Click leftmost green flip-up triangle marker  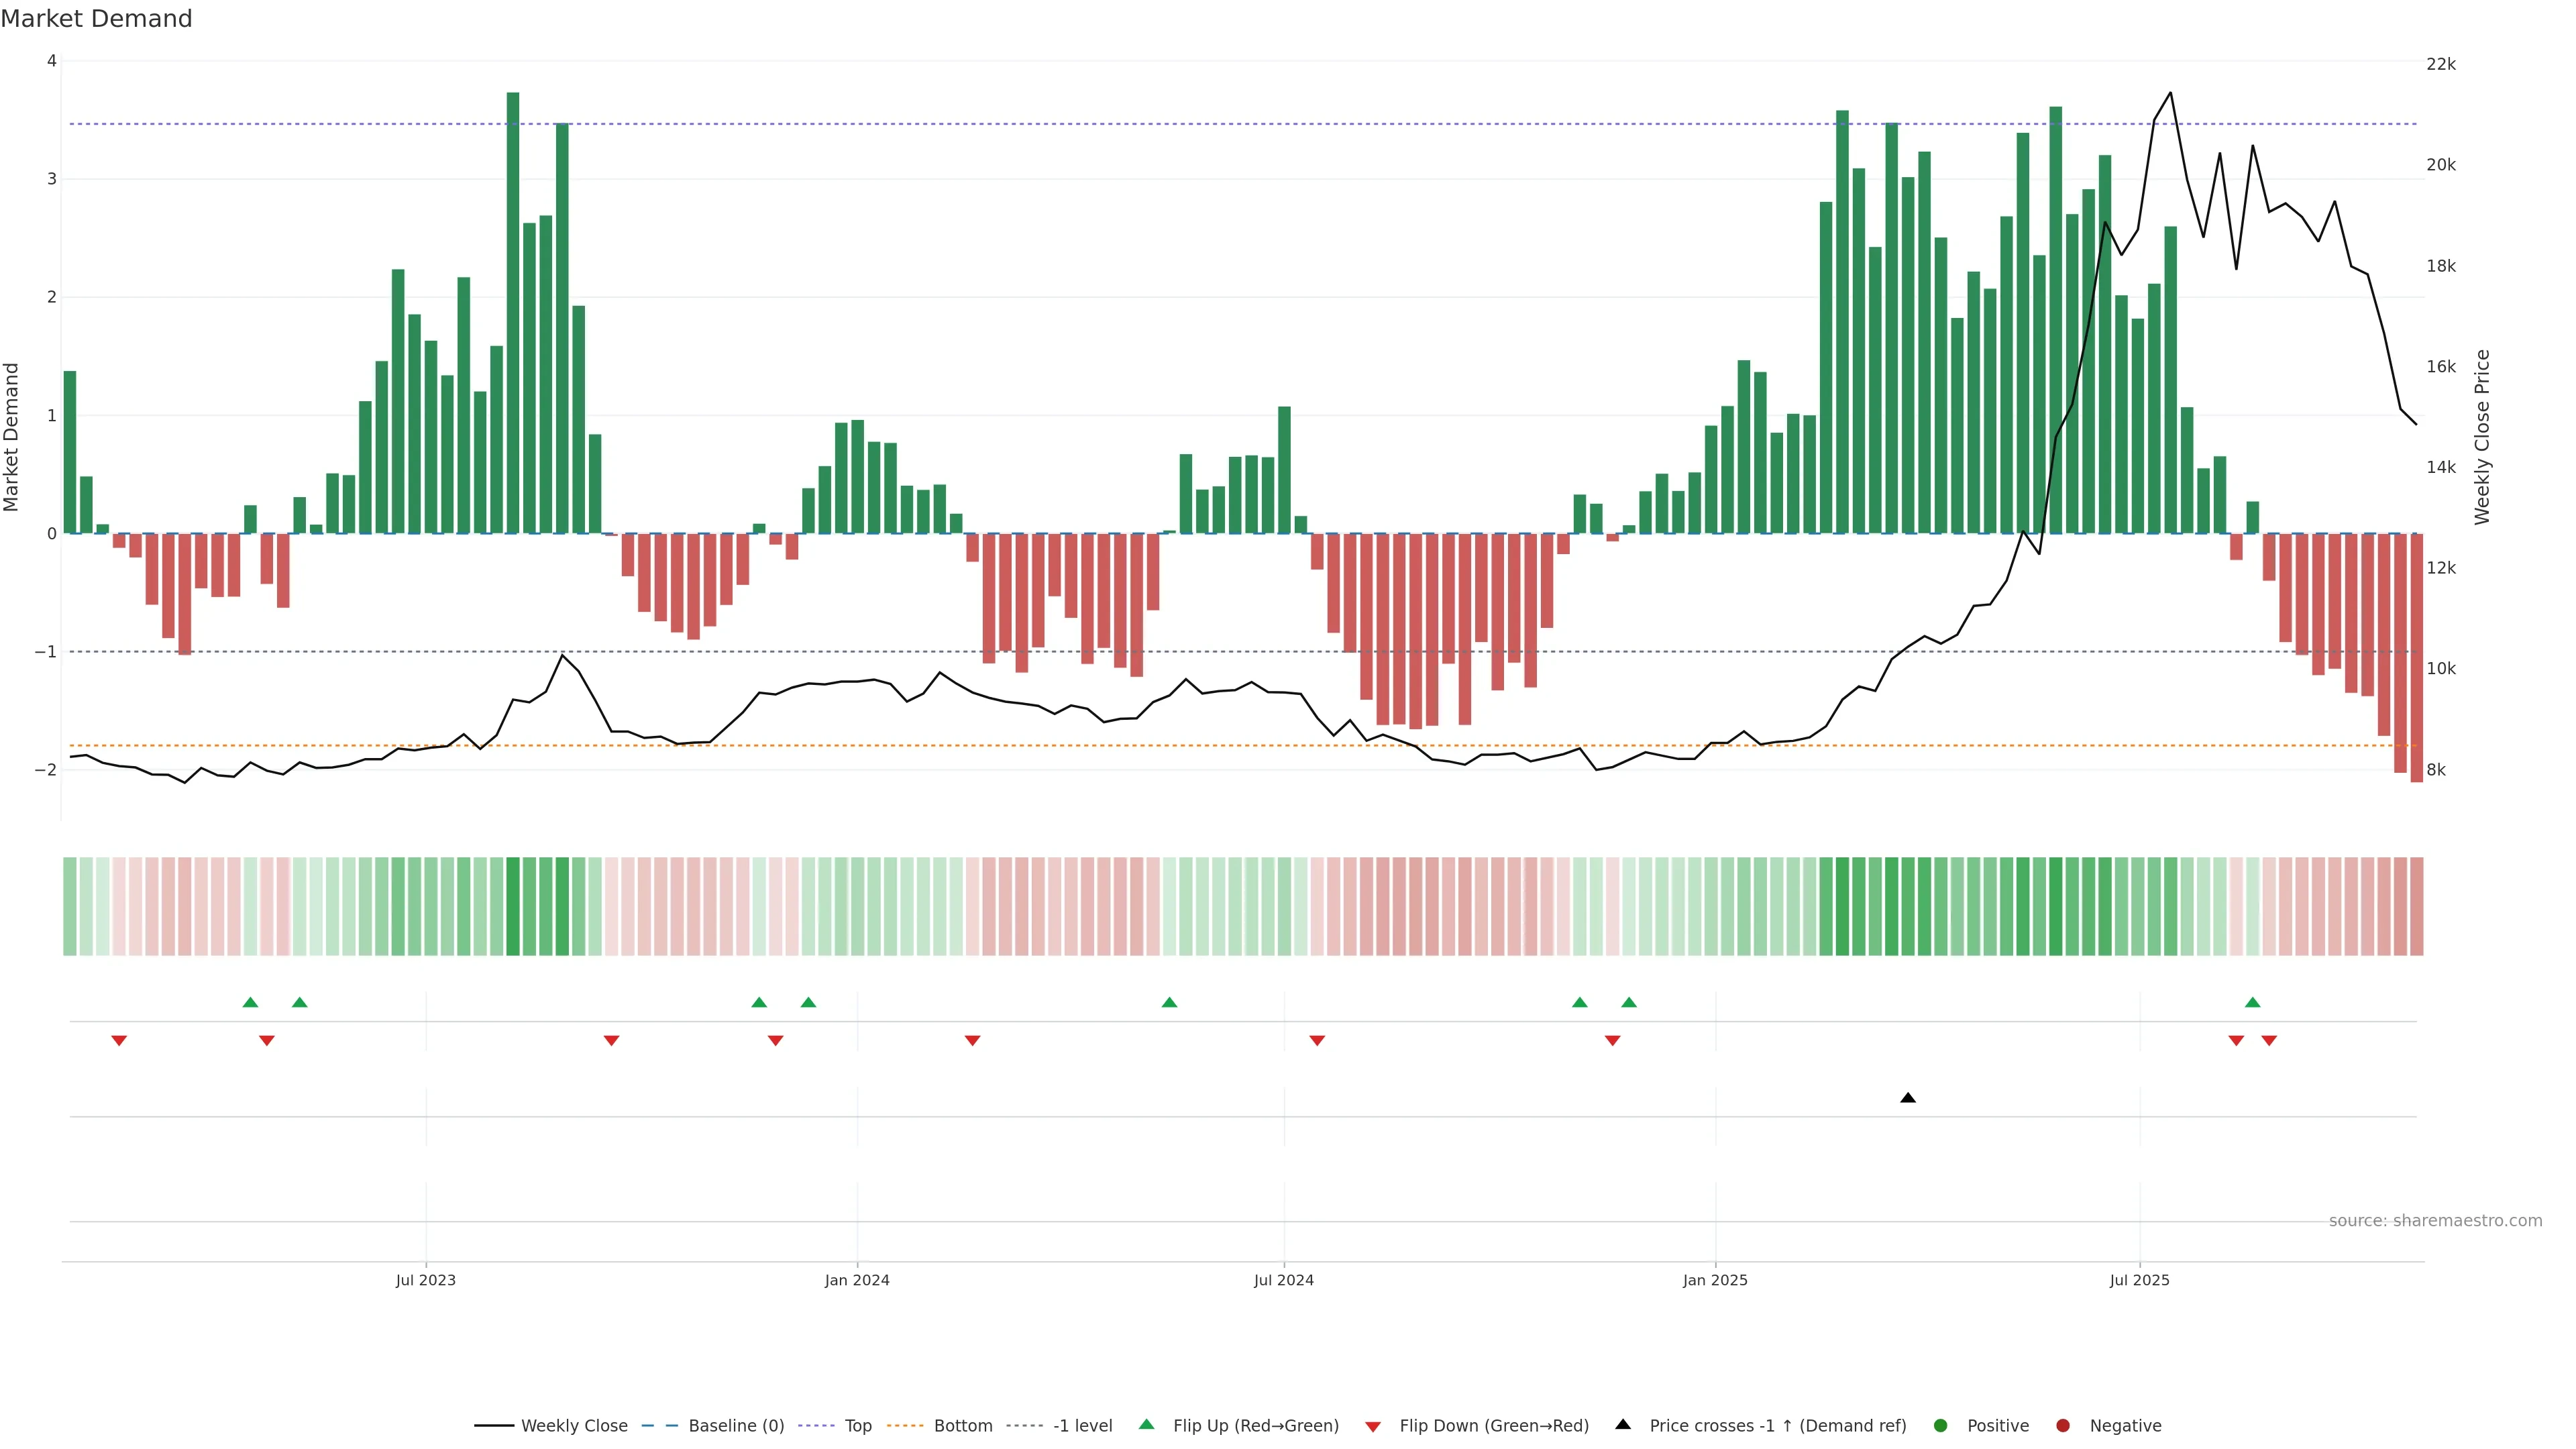click(x=250, y=1003)
